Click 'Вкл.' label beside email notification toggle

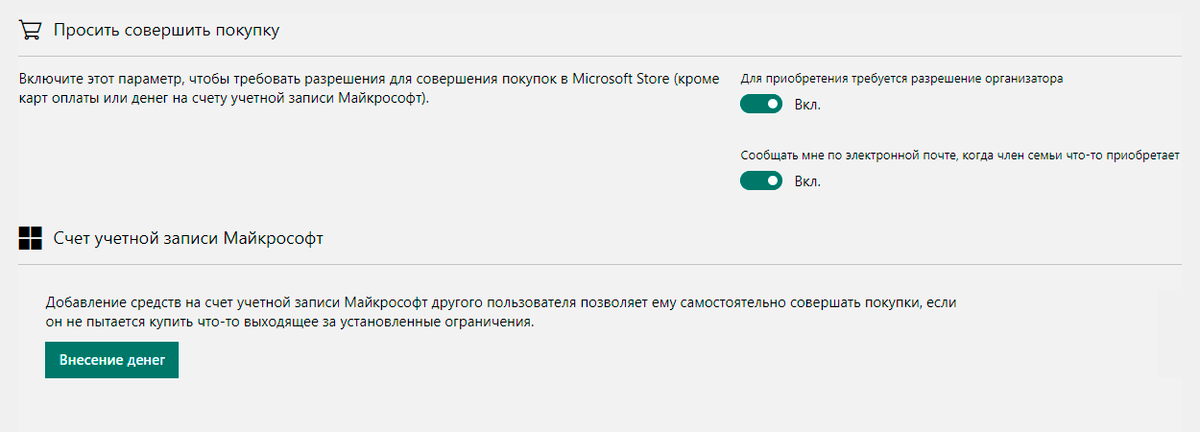click(807, 181)
